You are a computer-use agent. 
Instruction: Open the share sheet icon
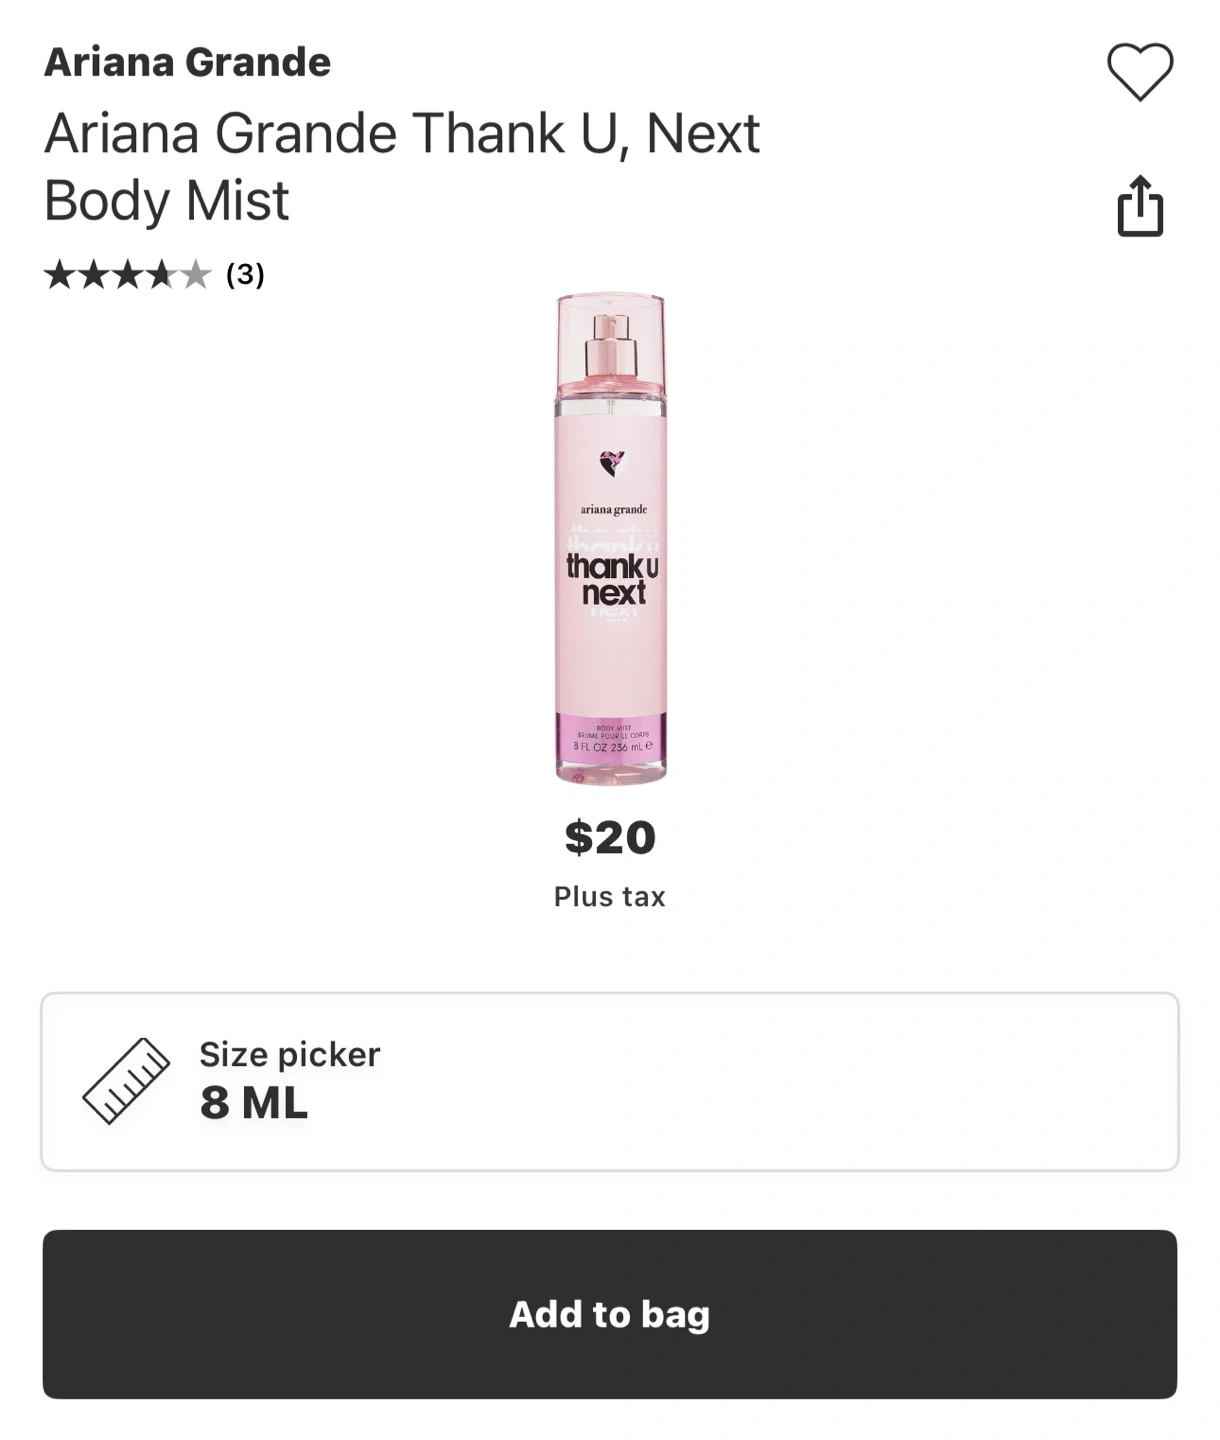1140,206
